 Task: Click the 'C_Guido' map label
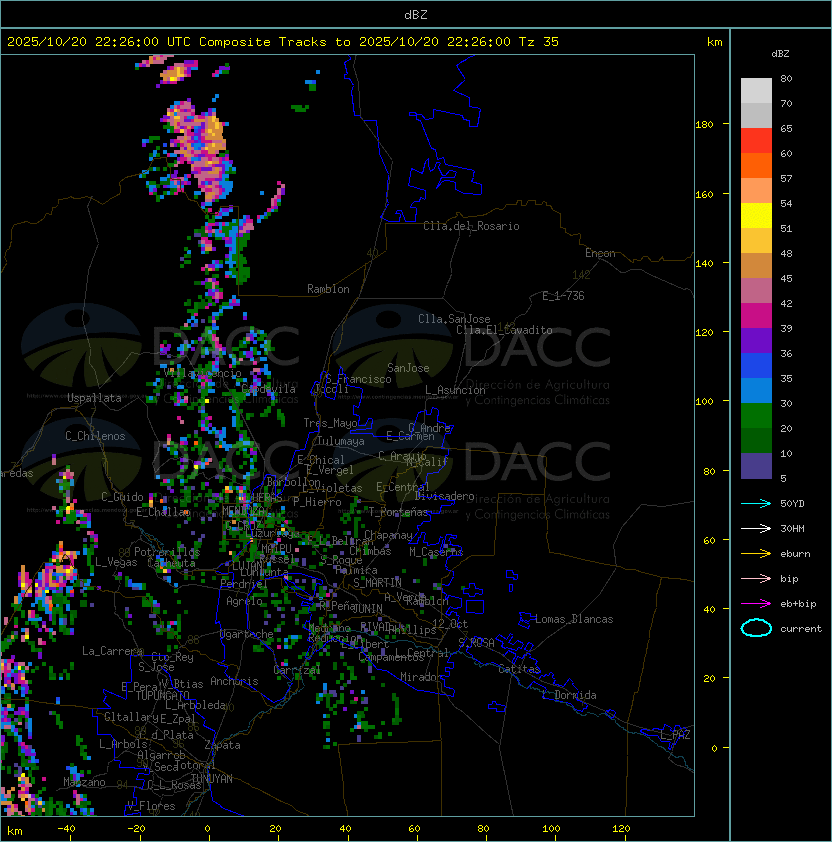(x=122, y=497)
